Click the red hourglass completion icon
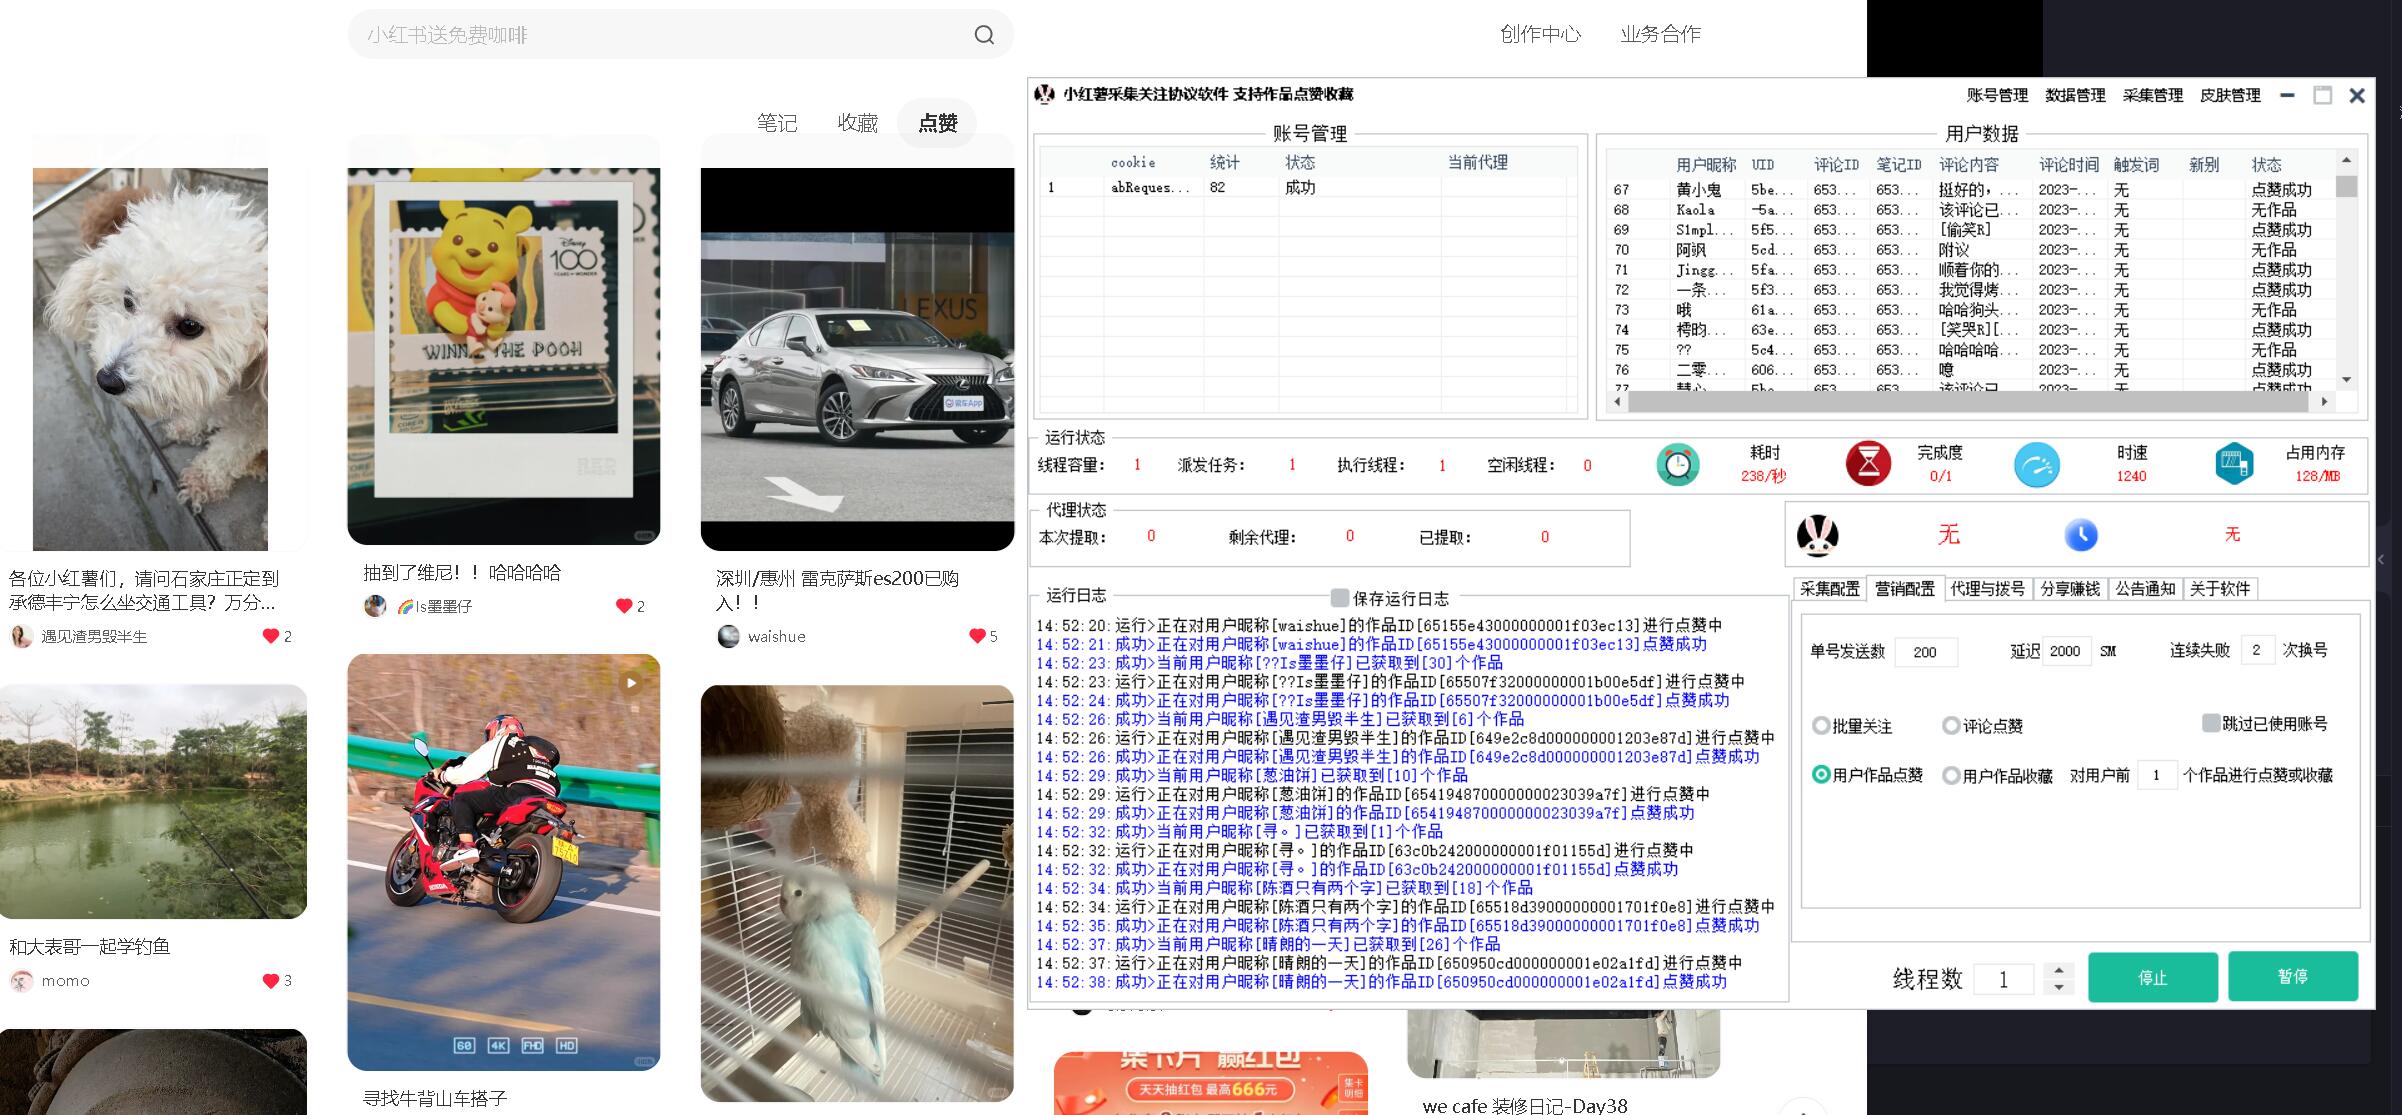The height and width of the screenshot is (1115, 2402). click(x=1867, y=464)
